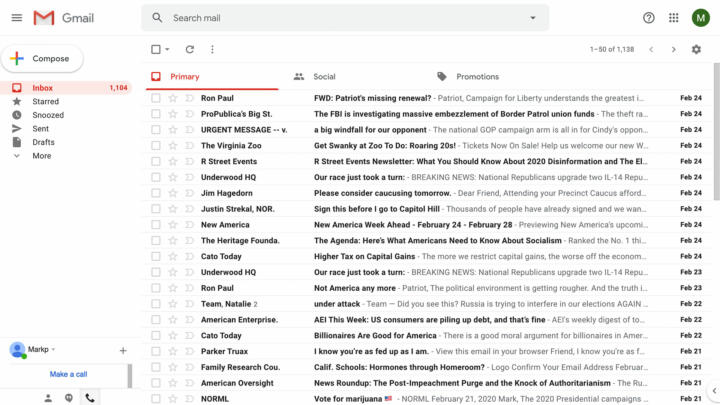
Task: Show search options dropdown
Action: [x=533, y=18]
